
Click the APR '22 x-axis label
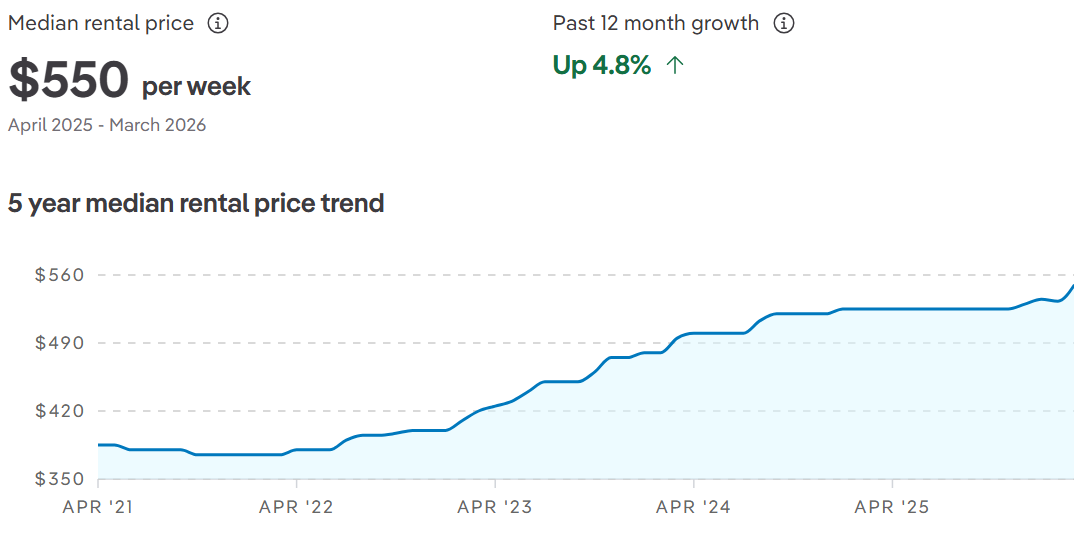pos(296,507)
